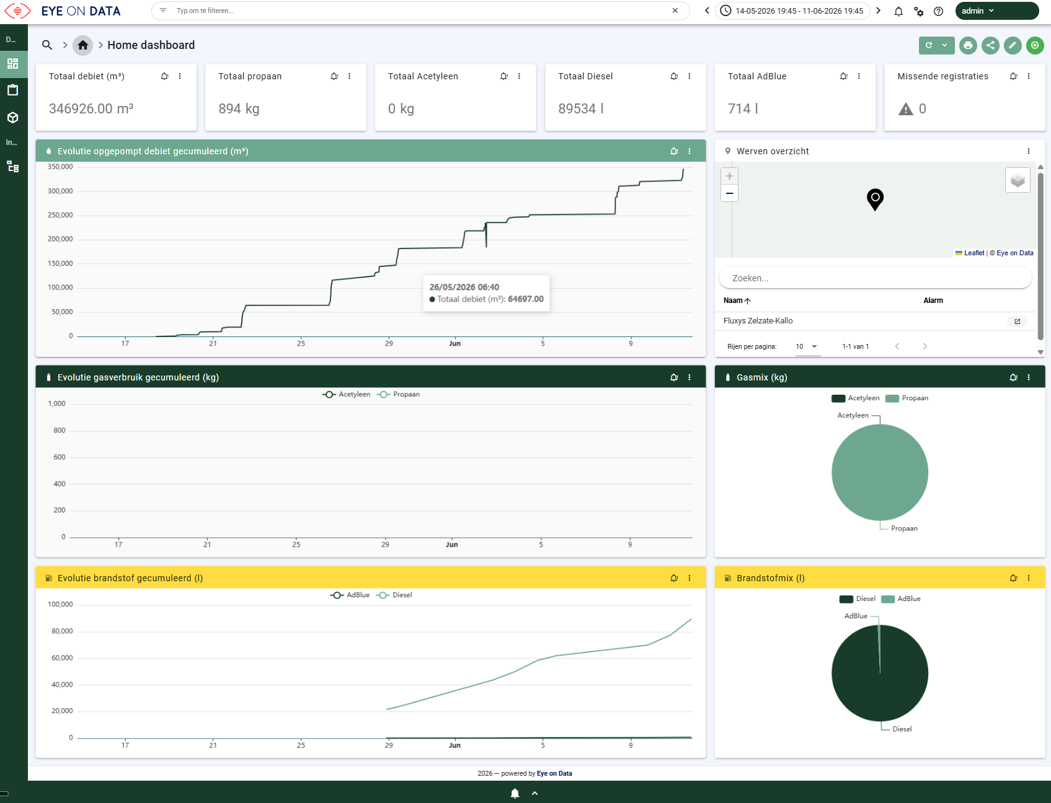Open more options on Totaal Diesel card
Screen dimensions: 1051x803
pos(689,76)
